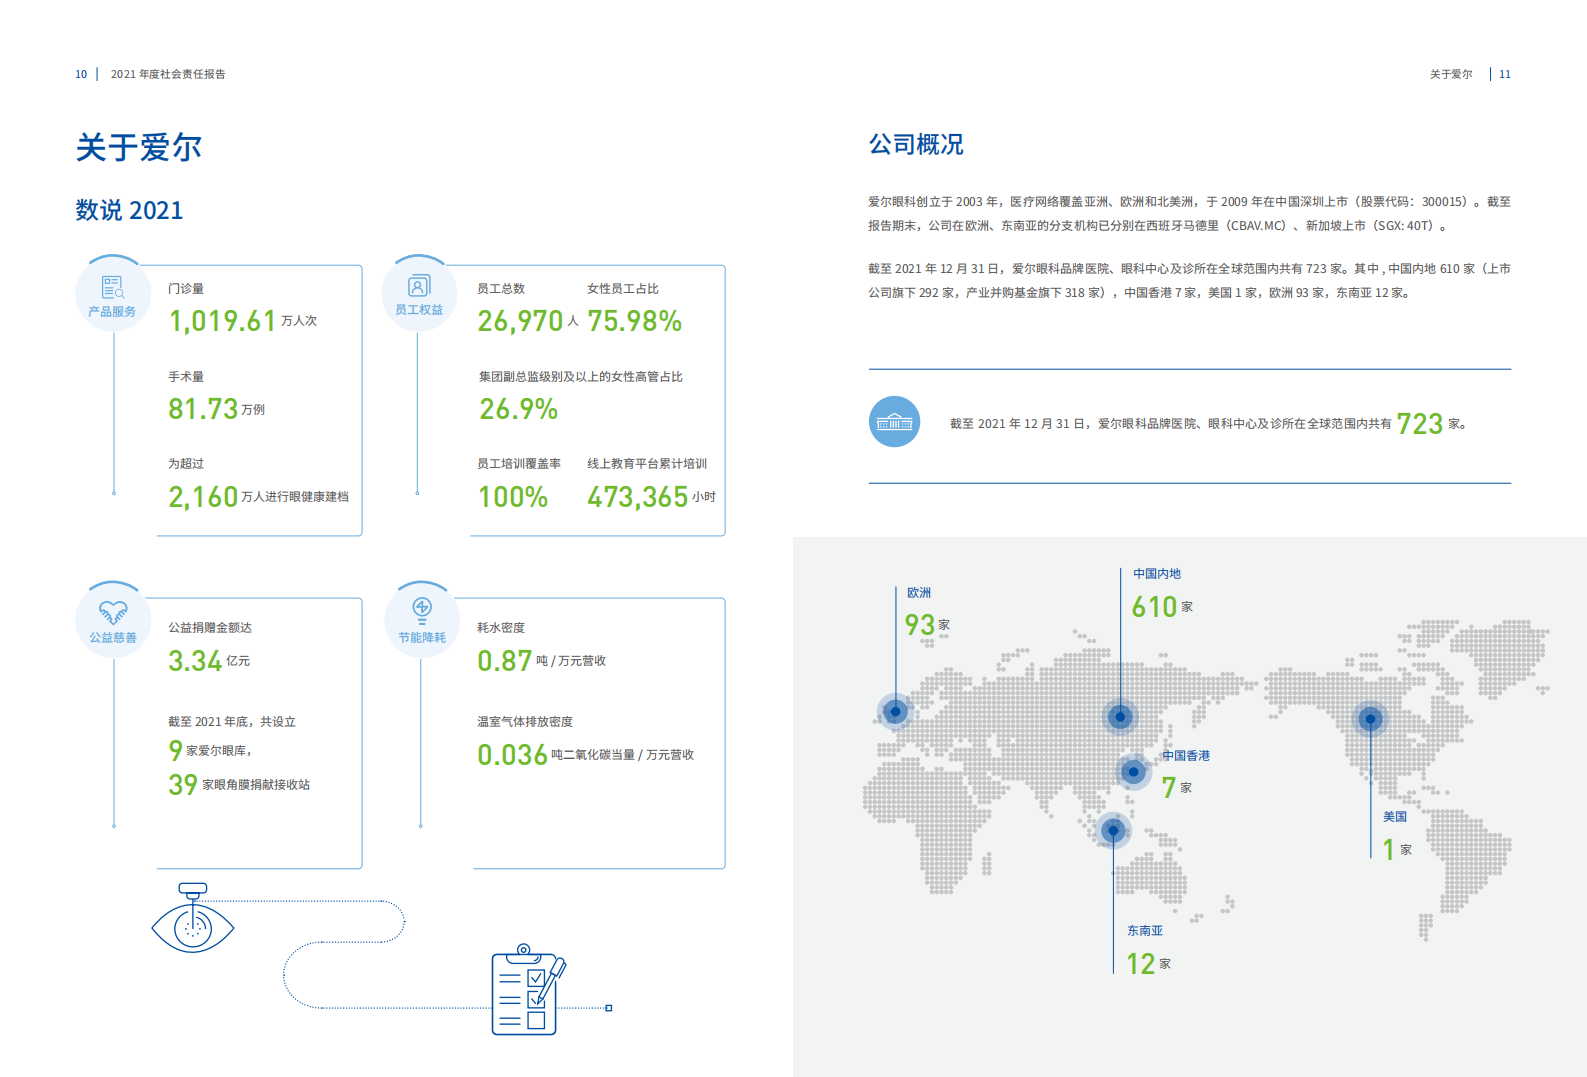Screen dimensions: 1587x1077
Task: Click the 集团副总监级别及以上的女性高管占比 label
Action: (x=581, y=377)
